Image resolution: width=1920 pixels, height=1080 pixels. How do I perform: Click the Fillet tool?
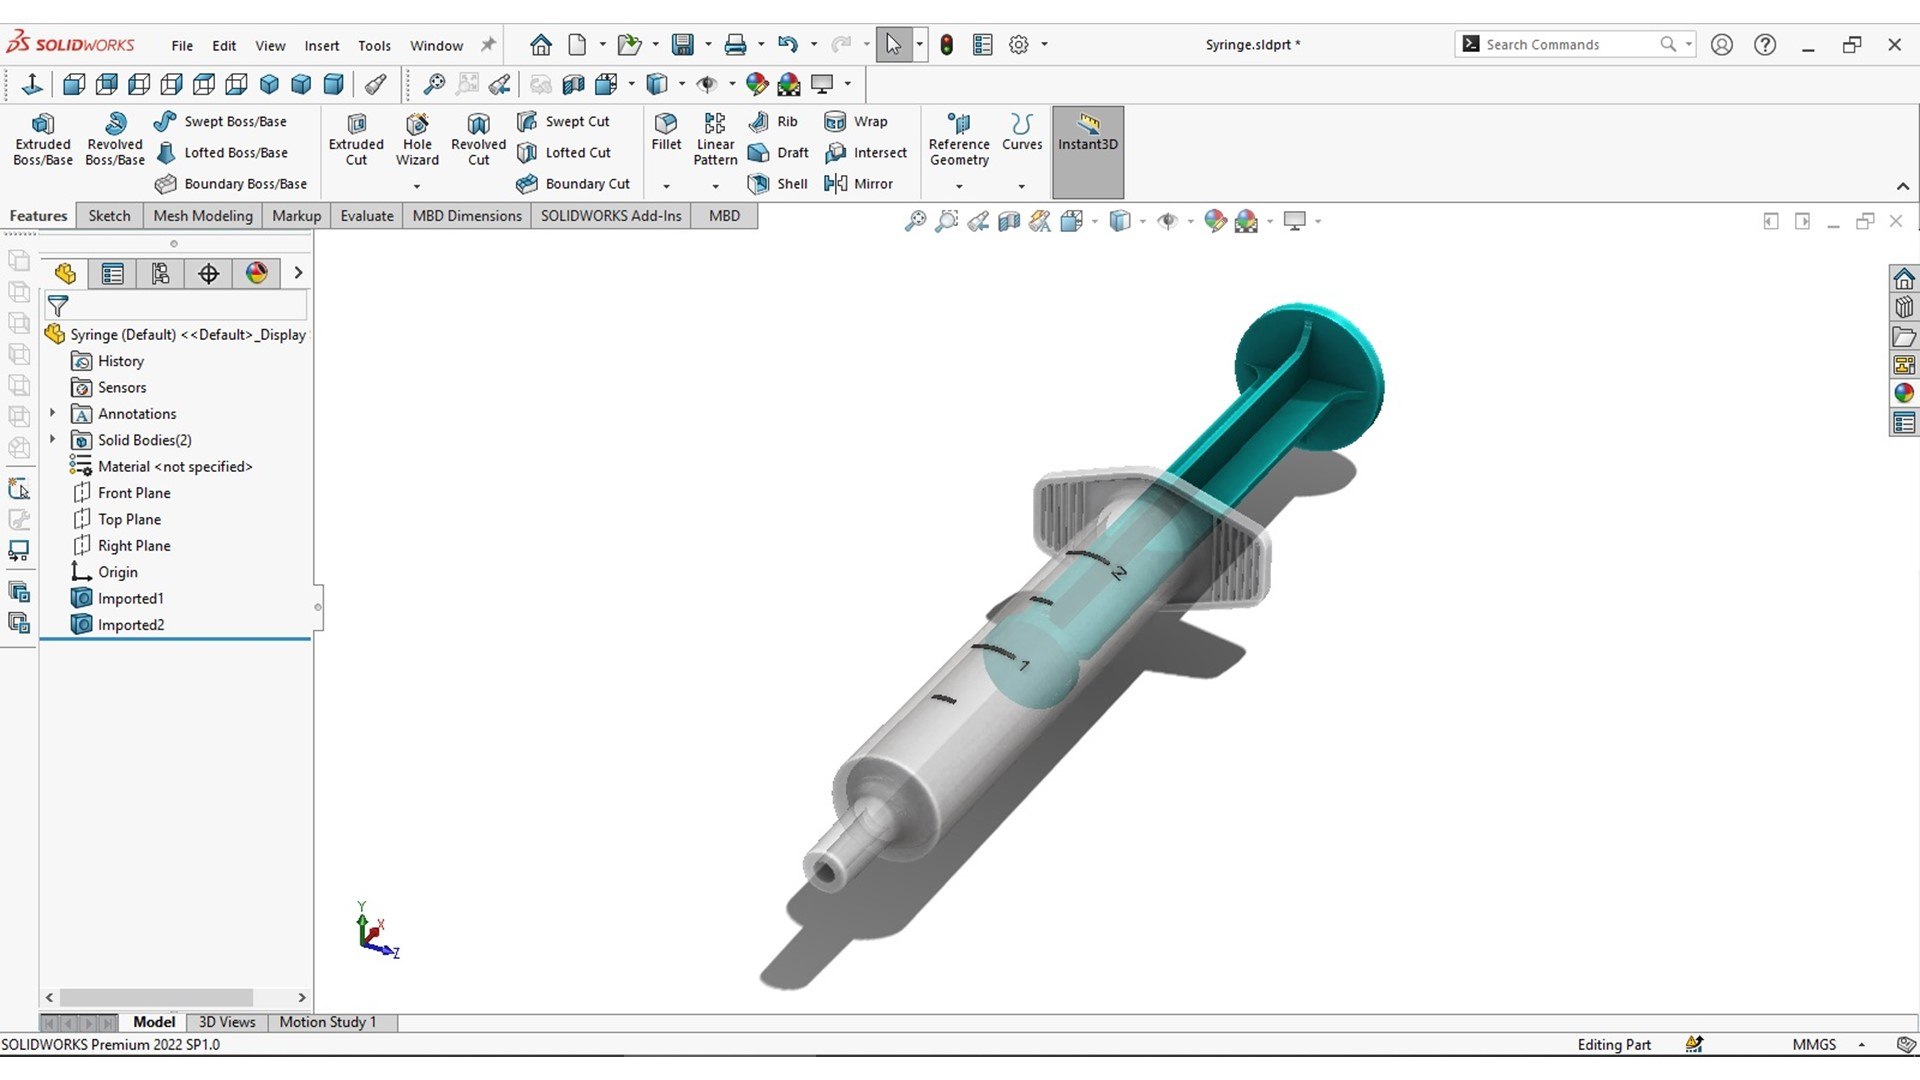(666, 132)
